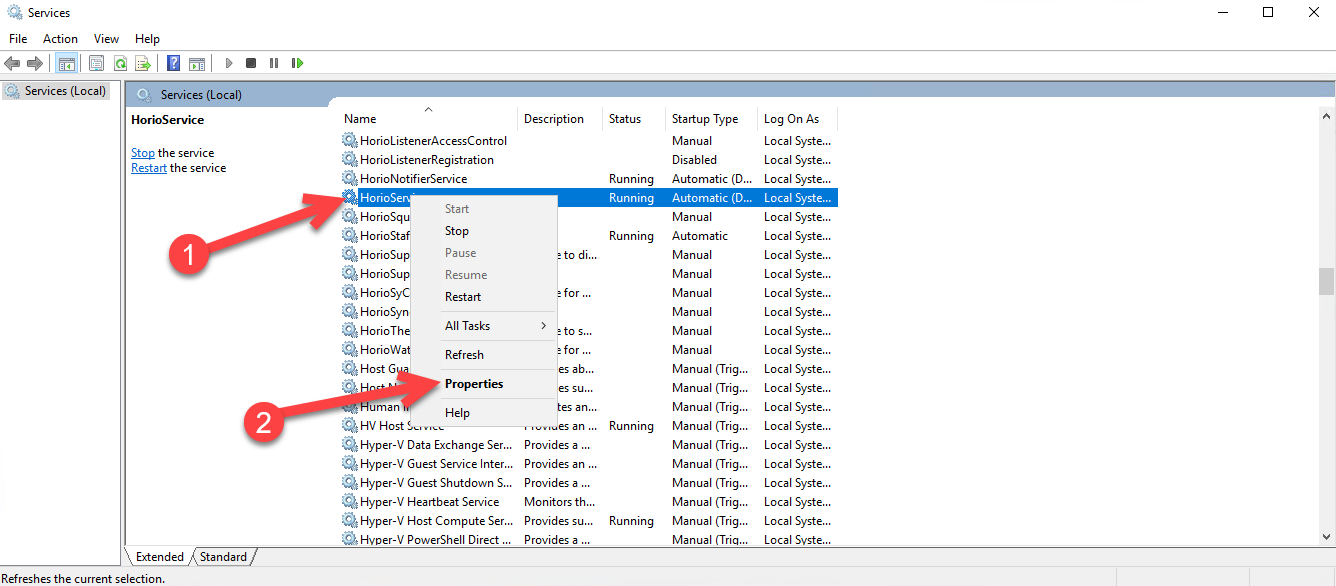Screen dimensions: 1336x586
Task: Click the Disabled startup type cell
Action: (x=694, y=160)
